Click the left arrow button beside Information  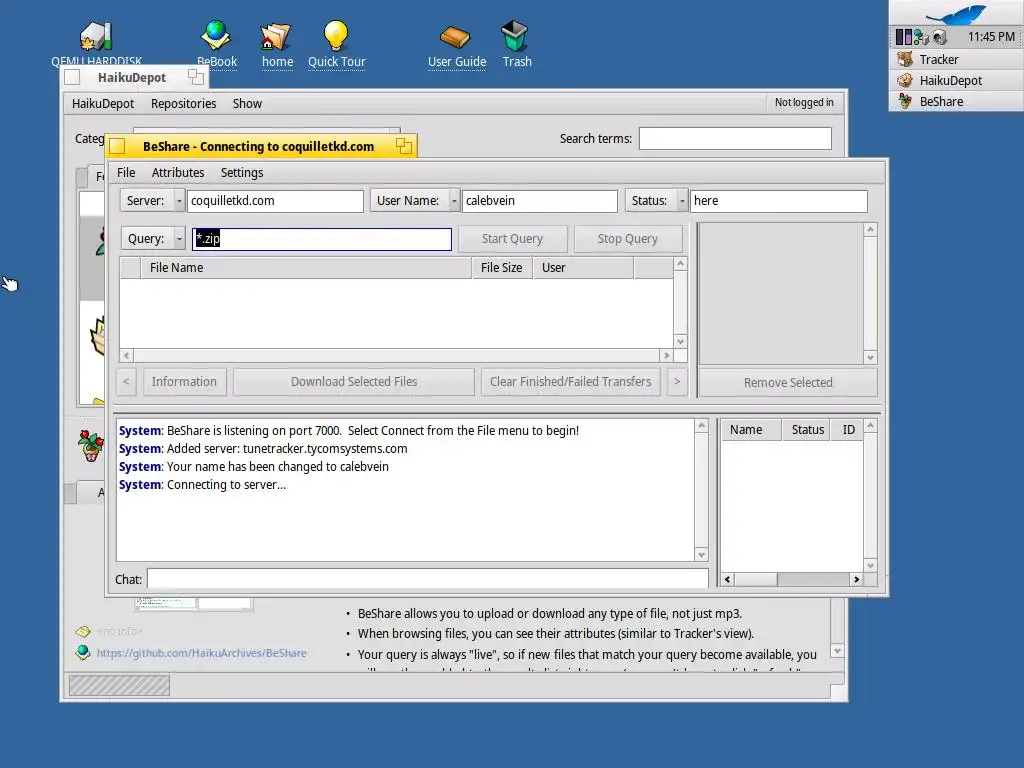tap(126, 381)
